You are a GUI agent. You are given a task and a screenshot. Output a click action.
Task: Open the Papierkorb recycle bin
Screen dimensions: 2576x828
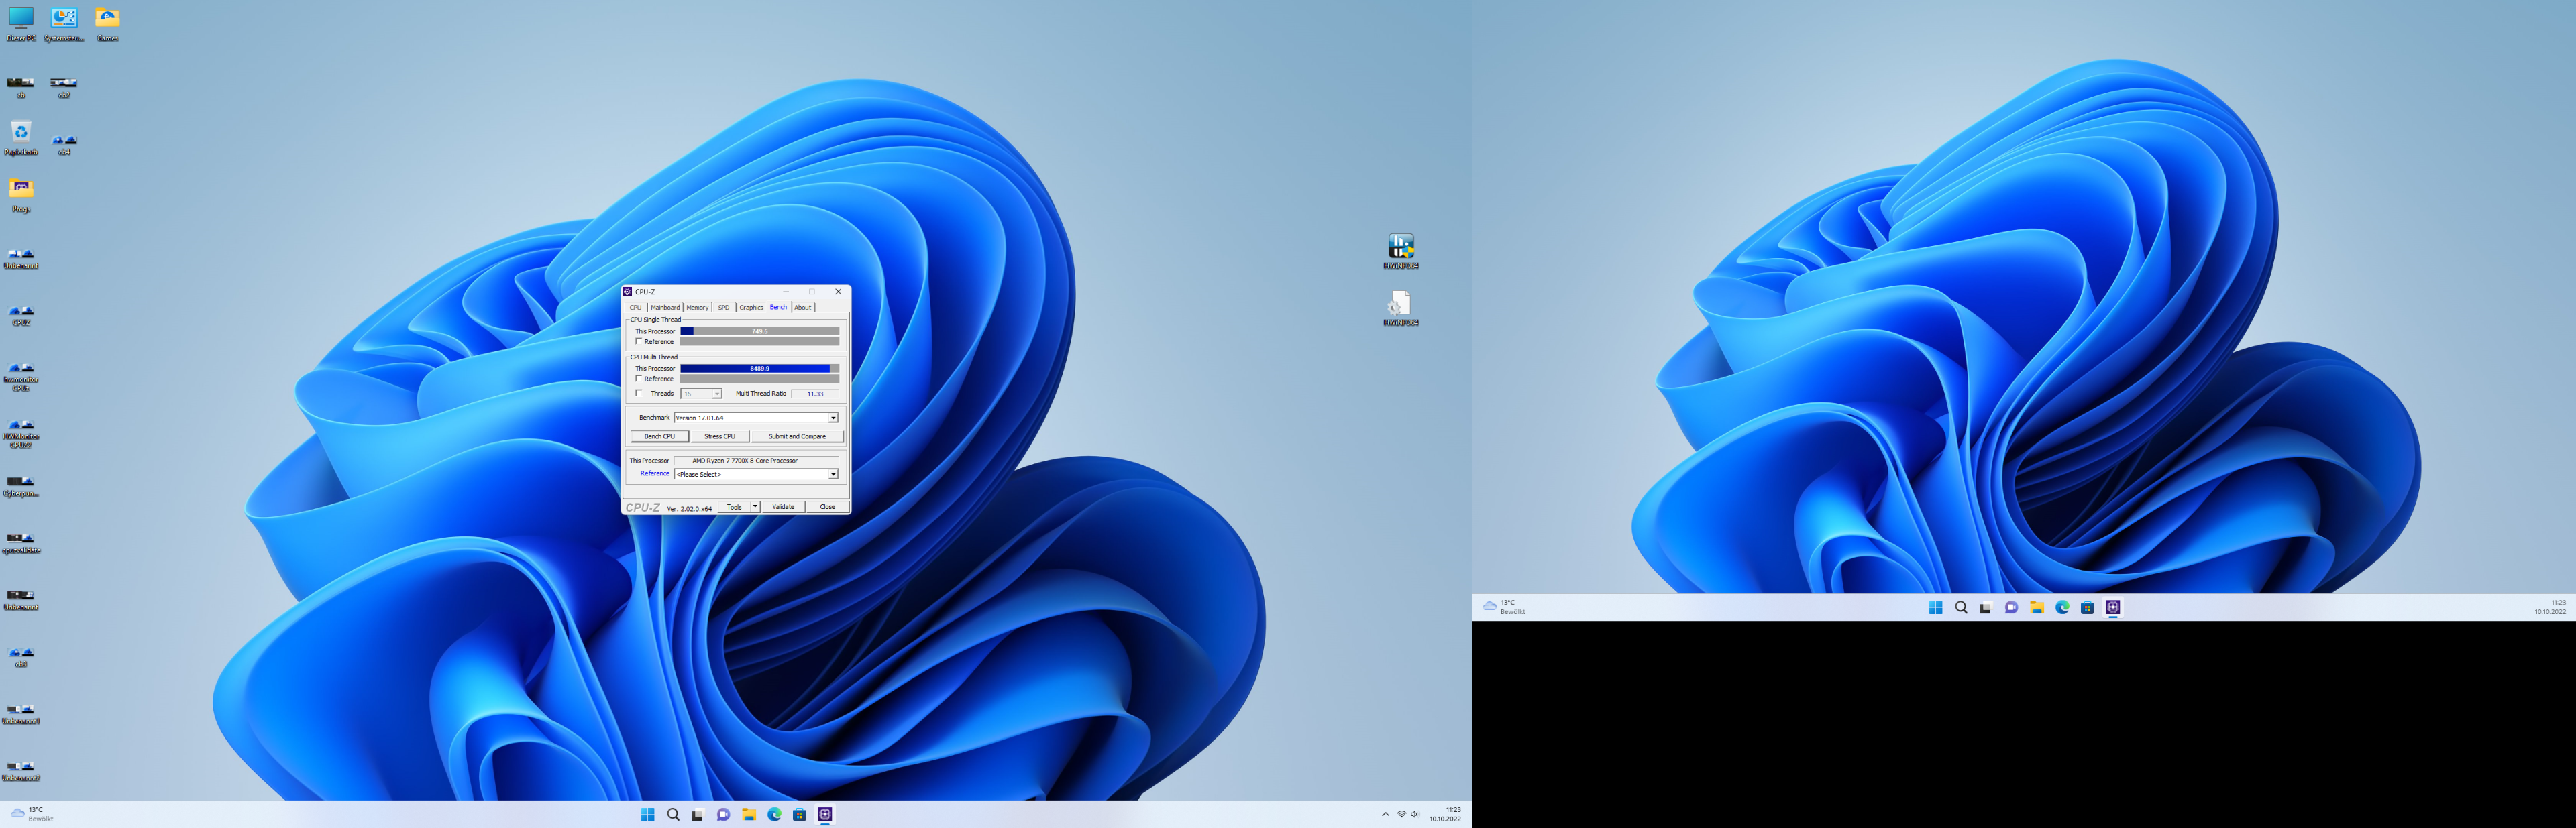pyautogui.click(x=21, y=134)
